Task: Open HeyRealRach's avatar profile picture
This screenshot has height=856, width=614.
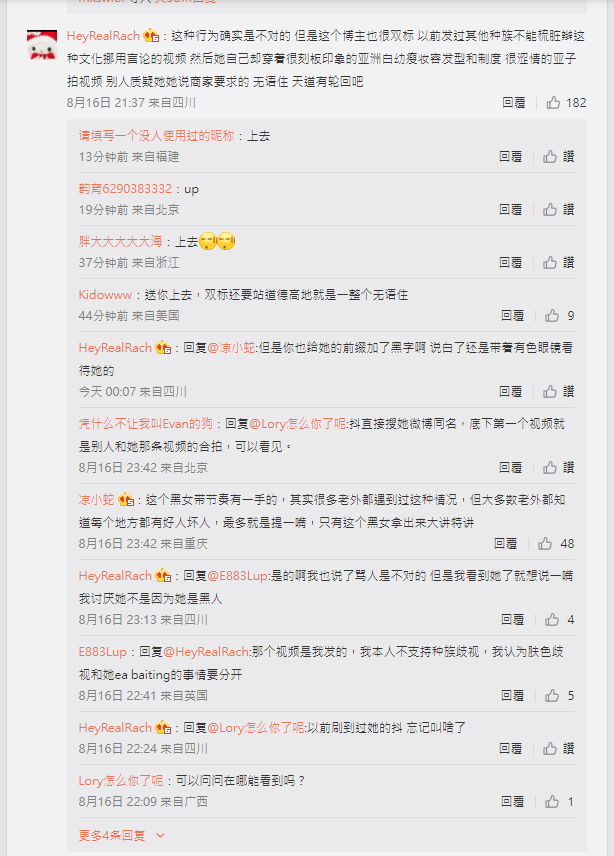Action: pos(42,45)
